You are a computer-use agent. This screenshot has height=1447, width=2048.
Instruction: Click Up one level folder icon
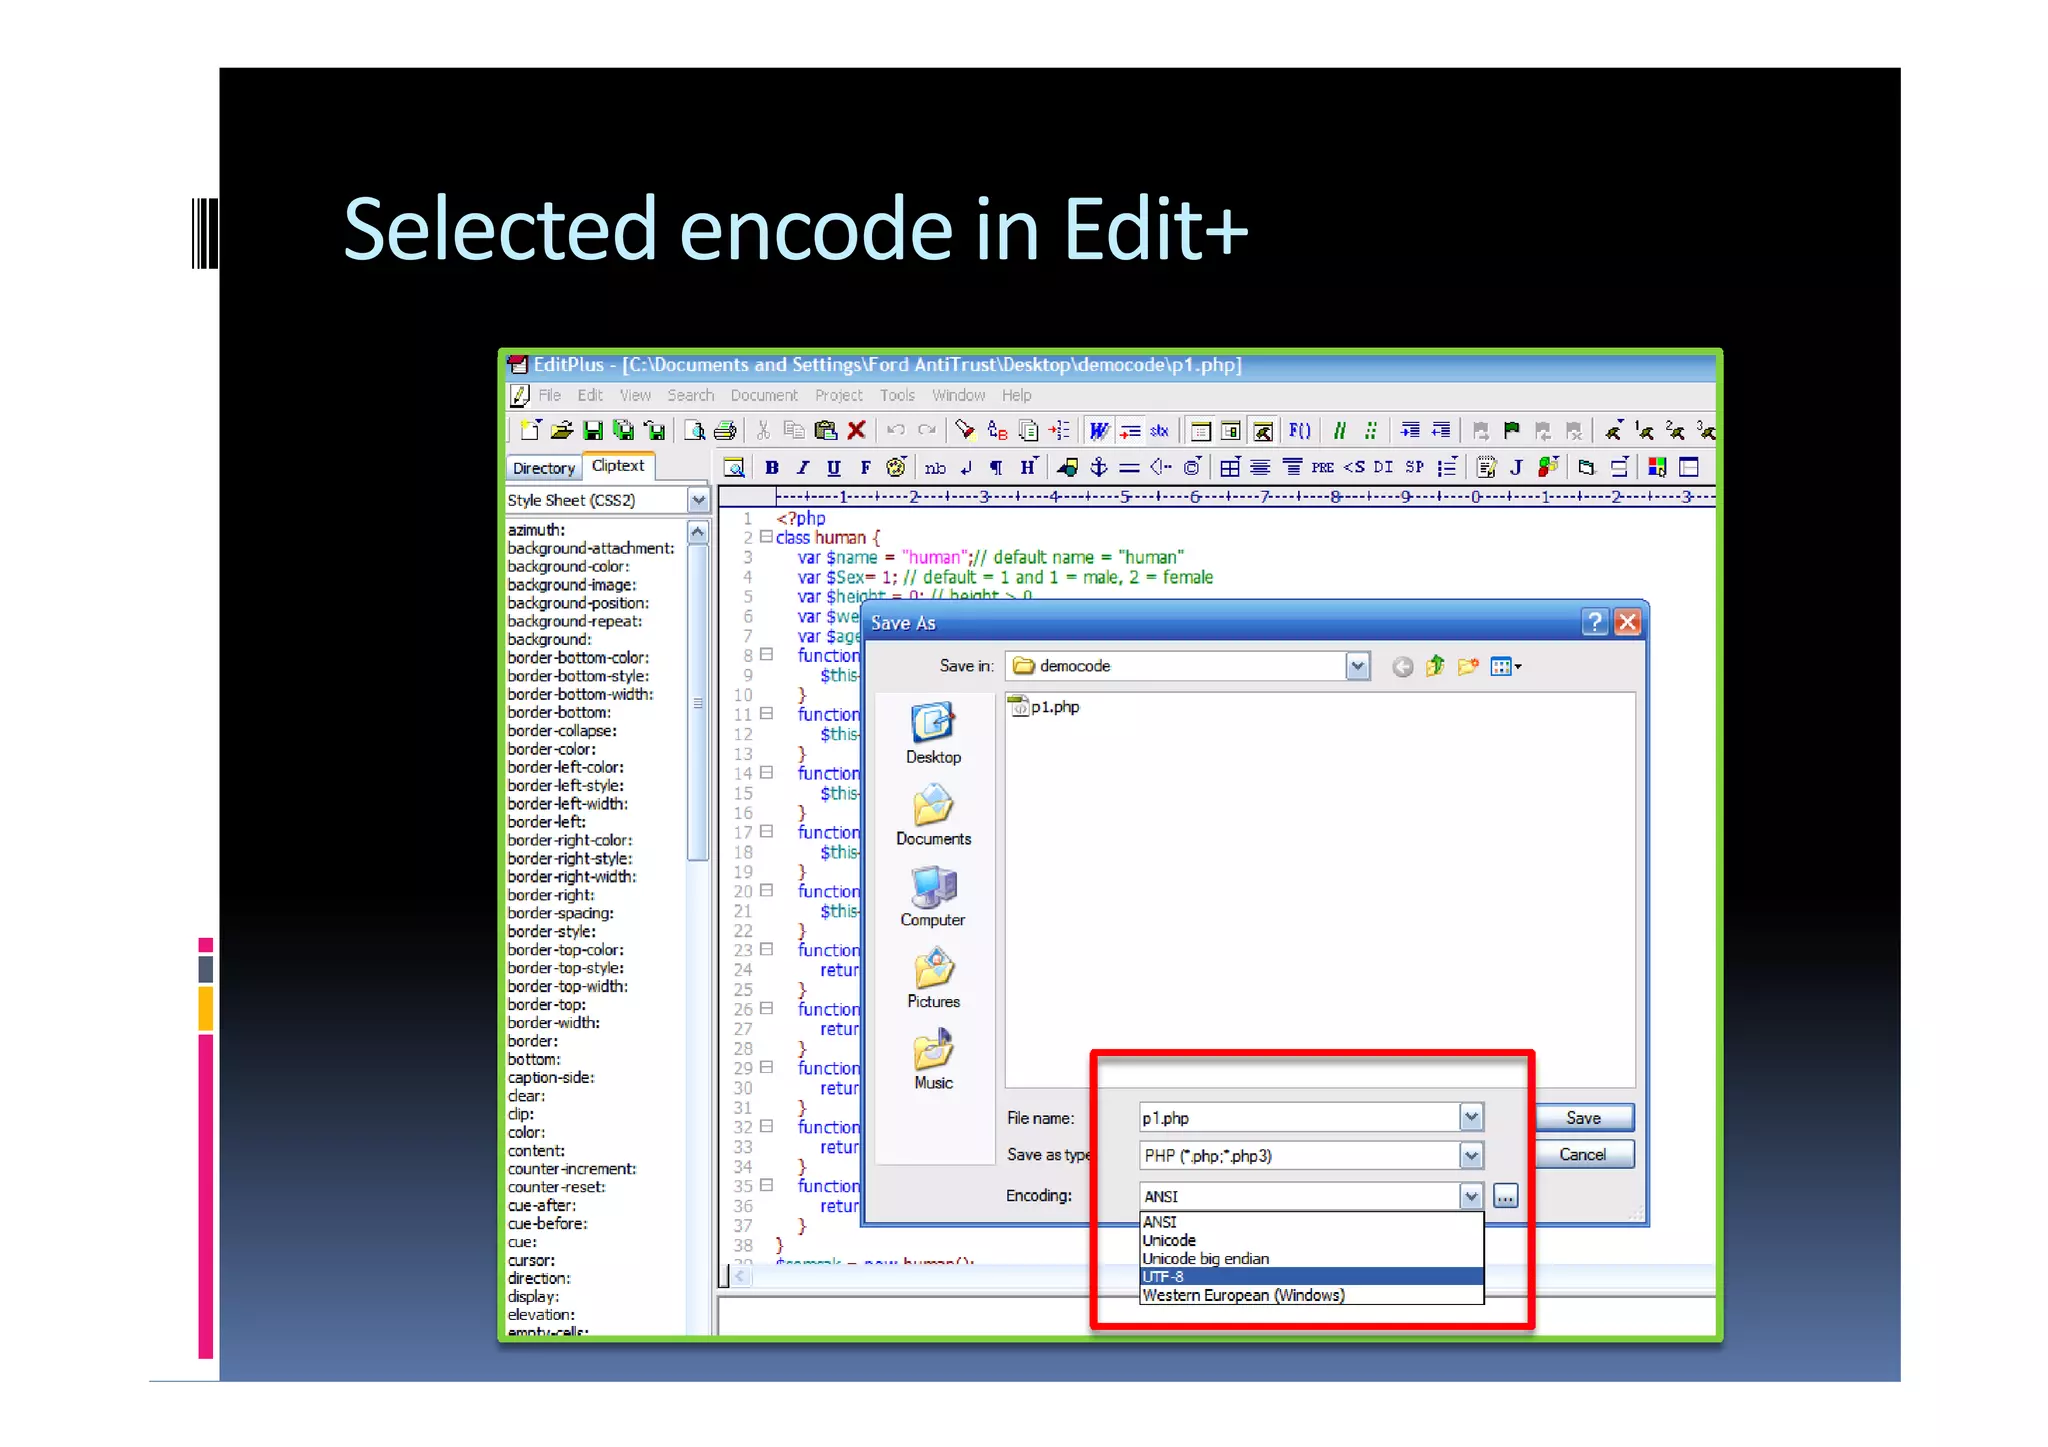click(x=1436, y=667)
